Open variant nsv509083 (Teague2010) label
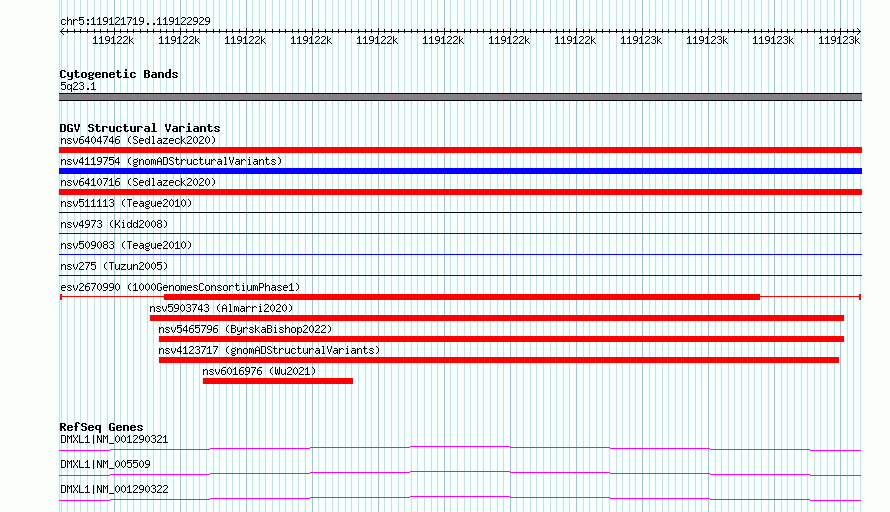890x512 pixels. tap(126, 245)
